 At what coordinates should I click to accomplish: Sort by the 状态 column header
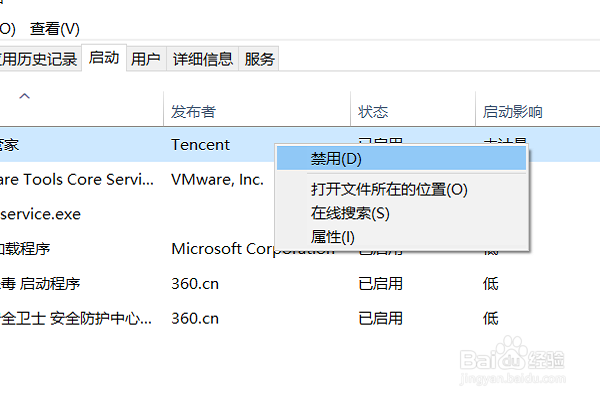point(373,111)
